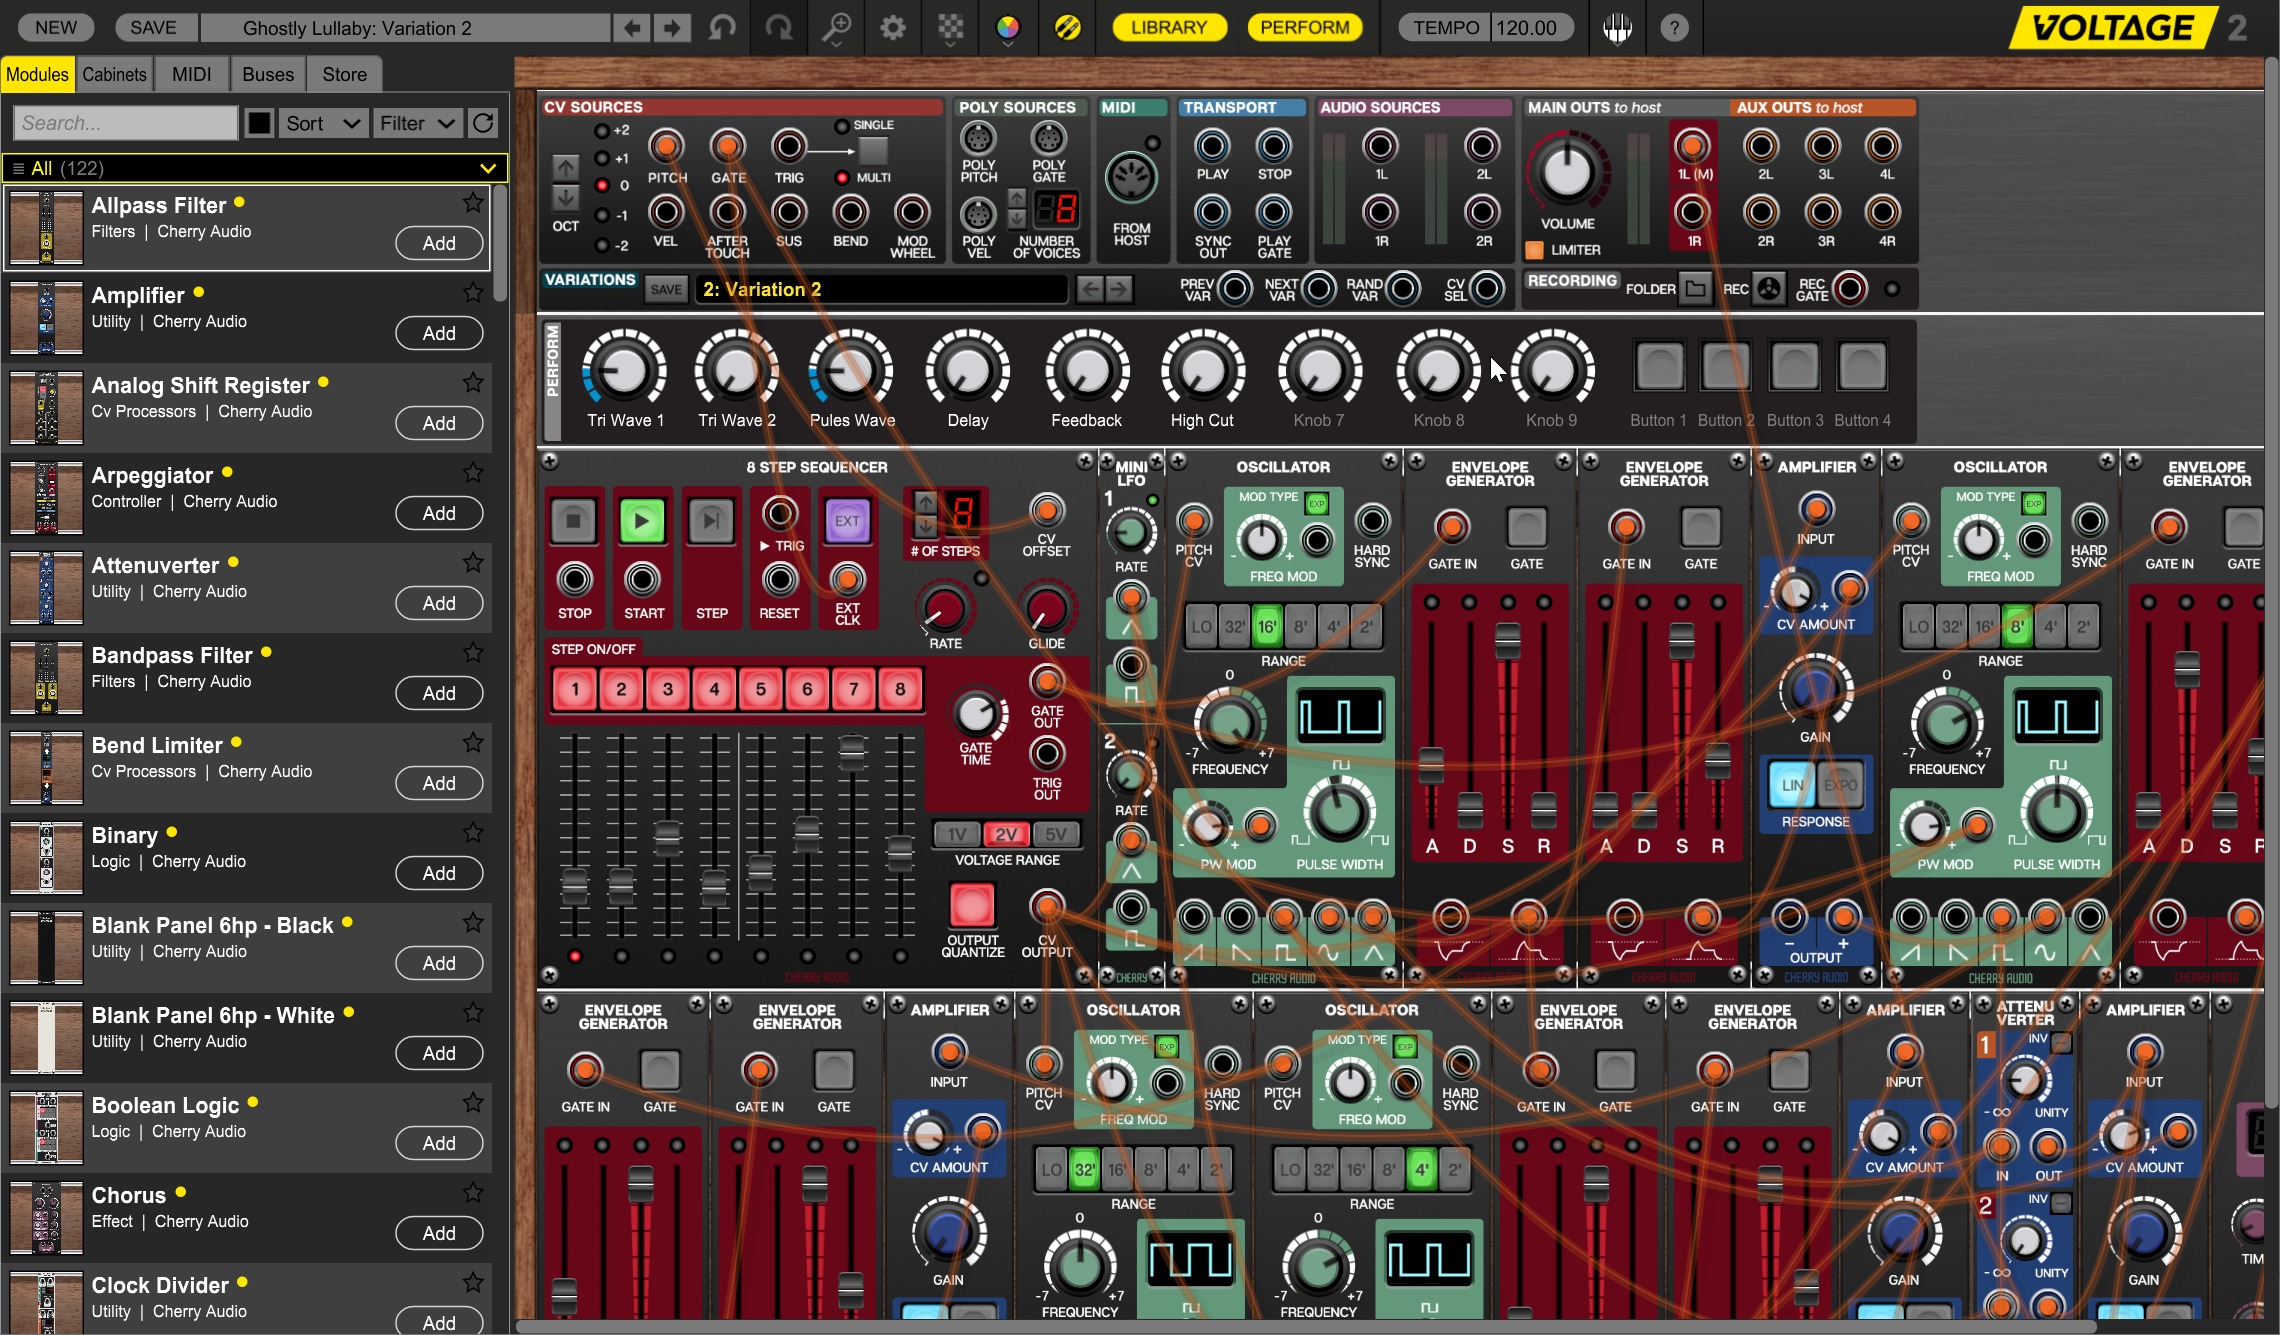Screen dimensions: 2280x1335
Task: Click the NEW button
Action: pos(56,28)
